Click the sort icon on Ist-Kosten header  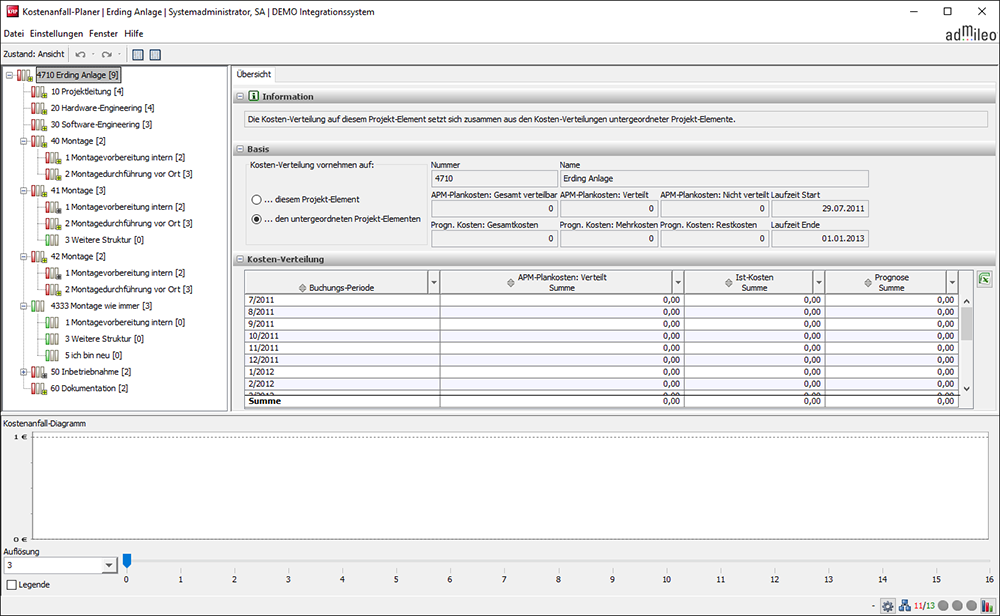pos(728,282)
